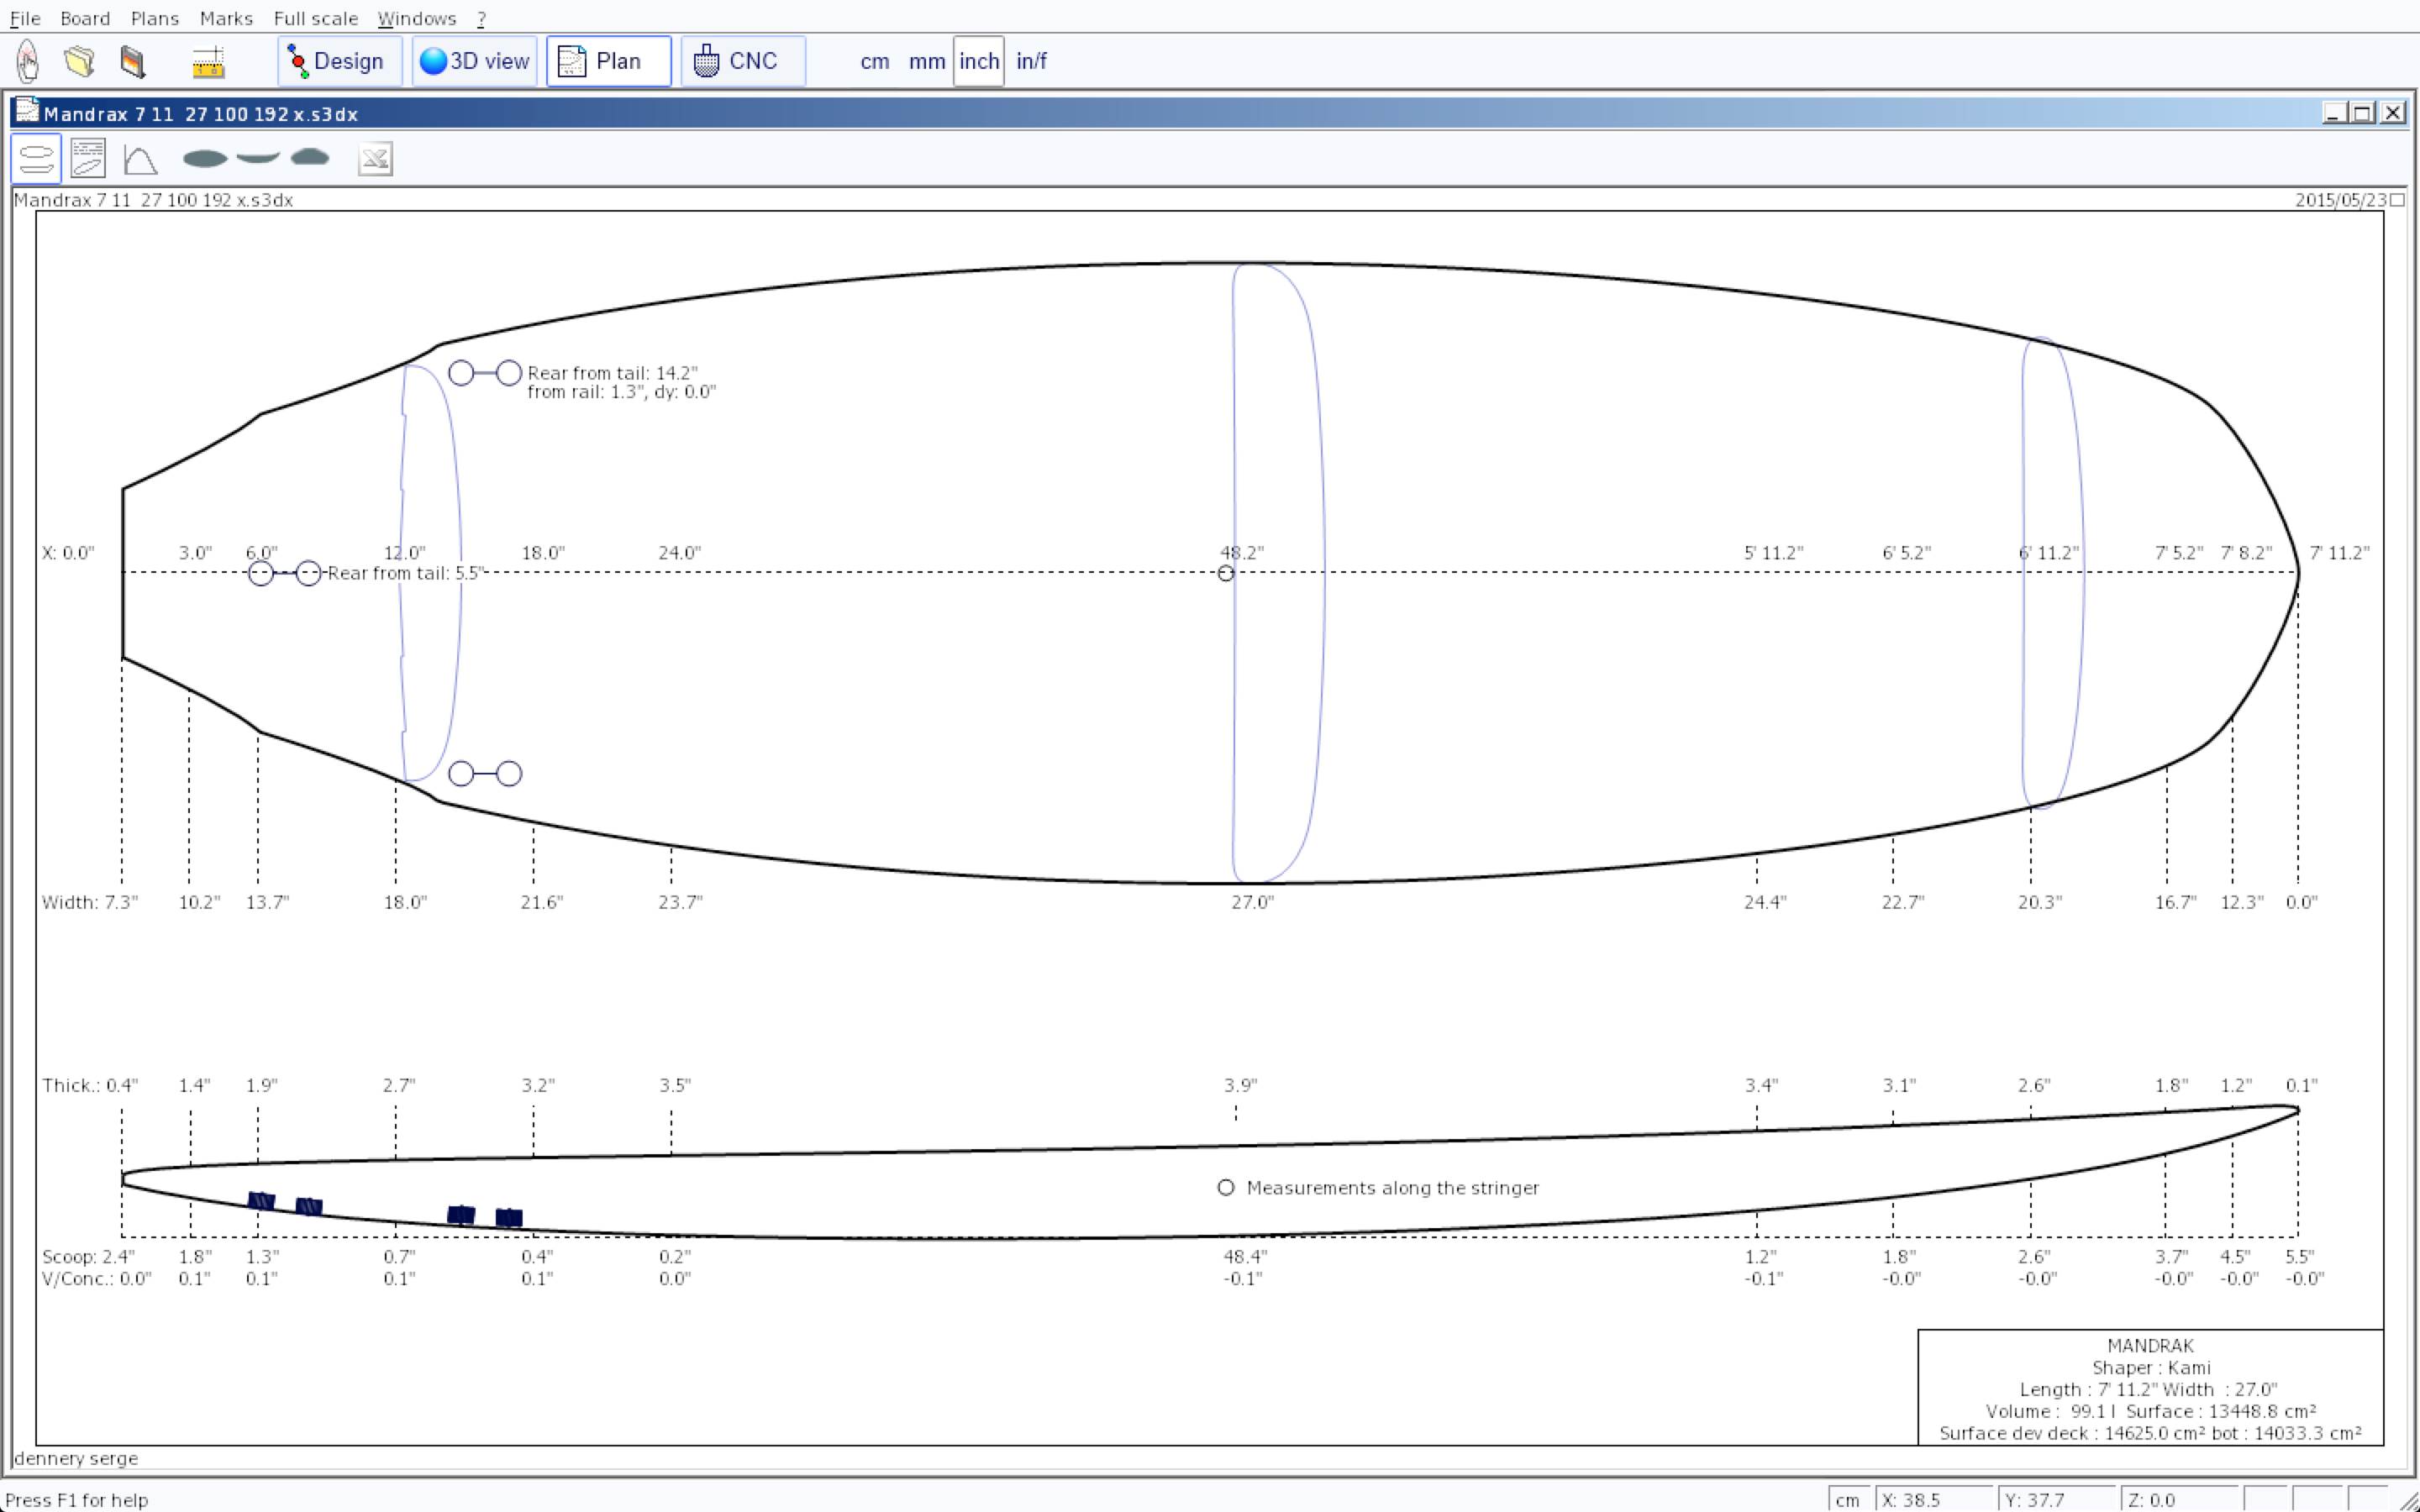Select the full outline template shape icon
The height and width of the screenshot is (1512, 2420).
[205, 158]
